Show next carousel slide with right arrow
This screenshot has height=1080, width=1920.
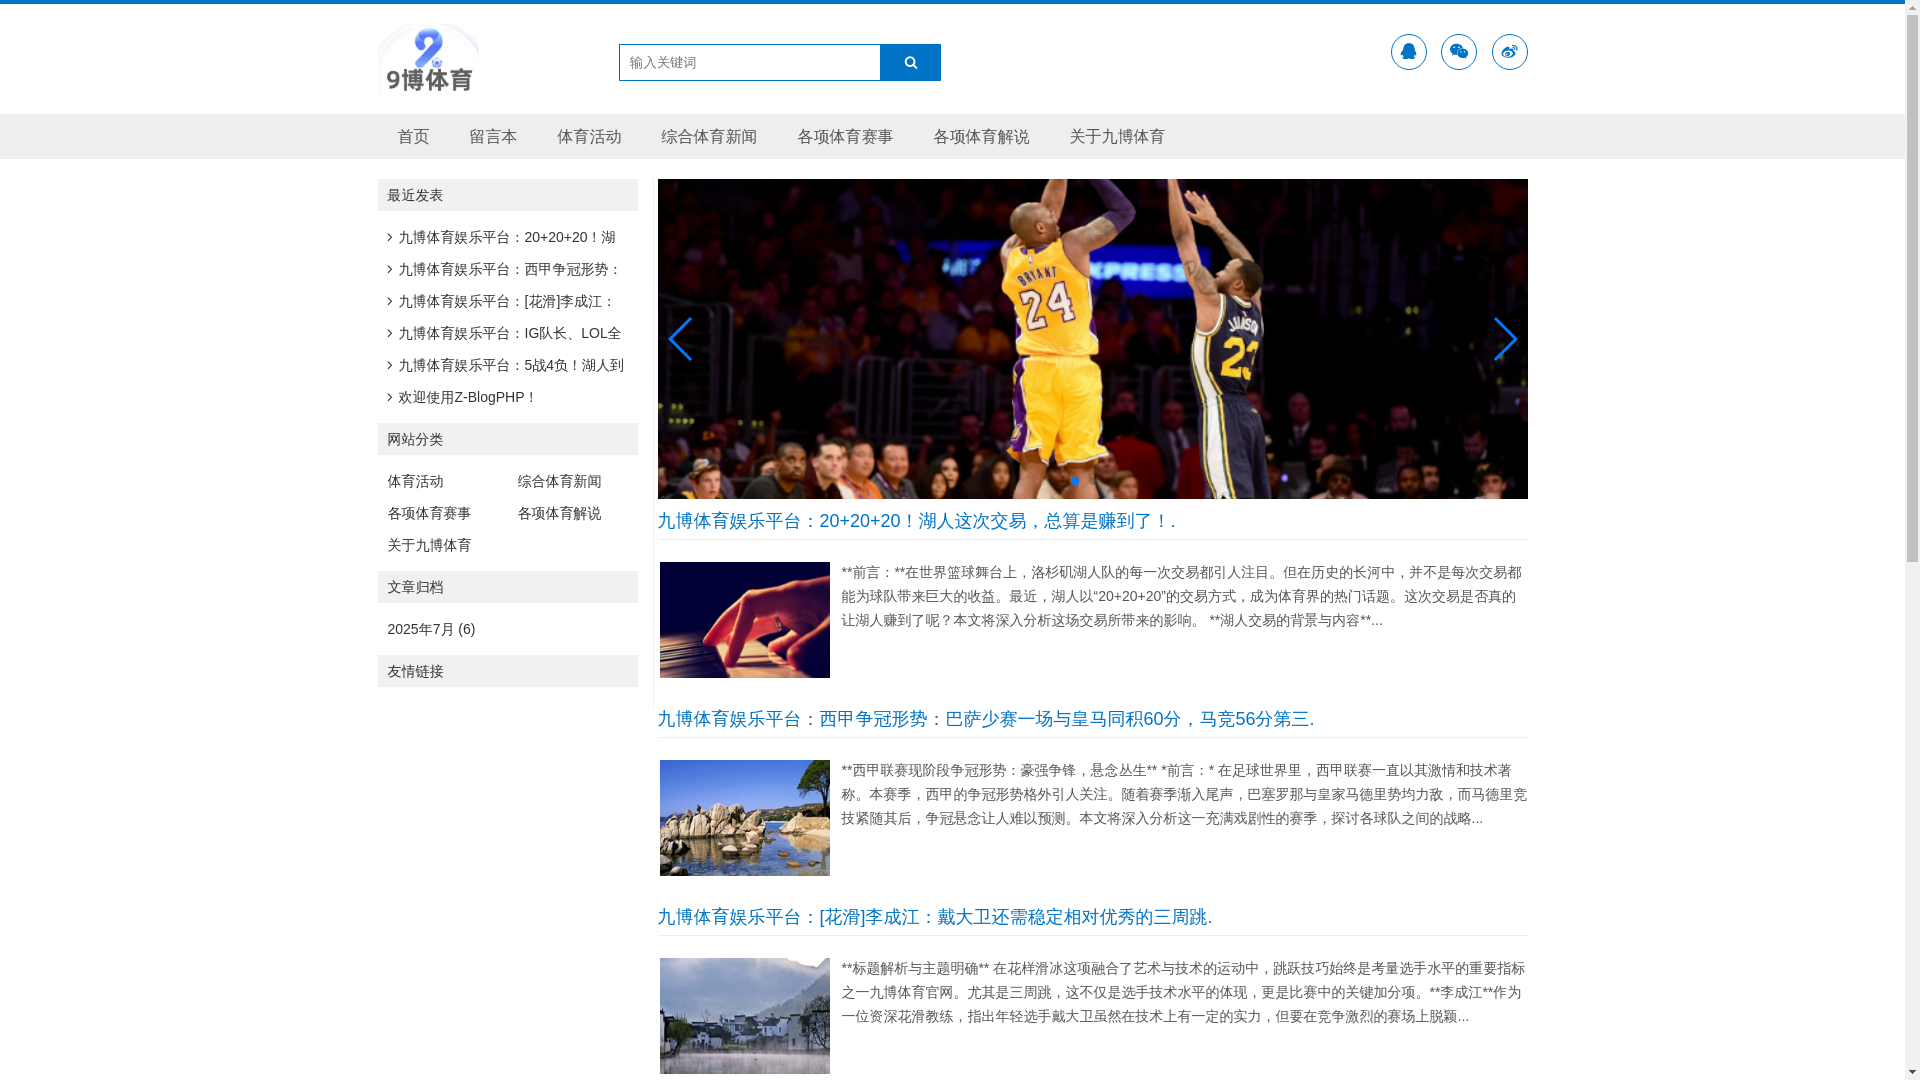coord(1505,339)
